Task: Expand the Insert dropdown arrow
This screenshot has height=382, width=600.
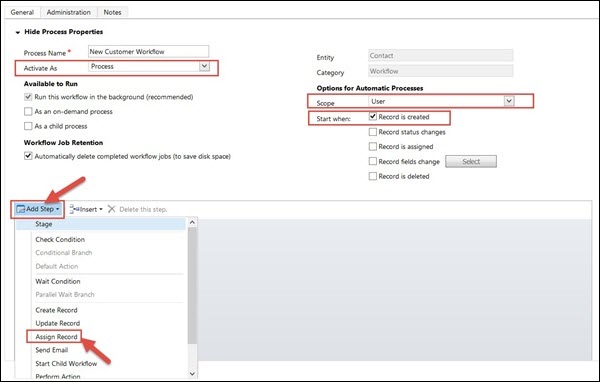Action: tap(101, 209)
